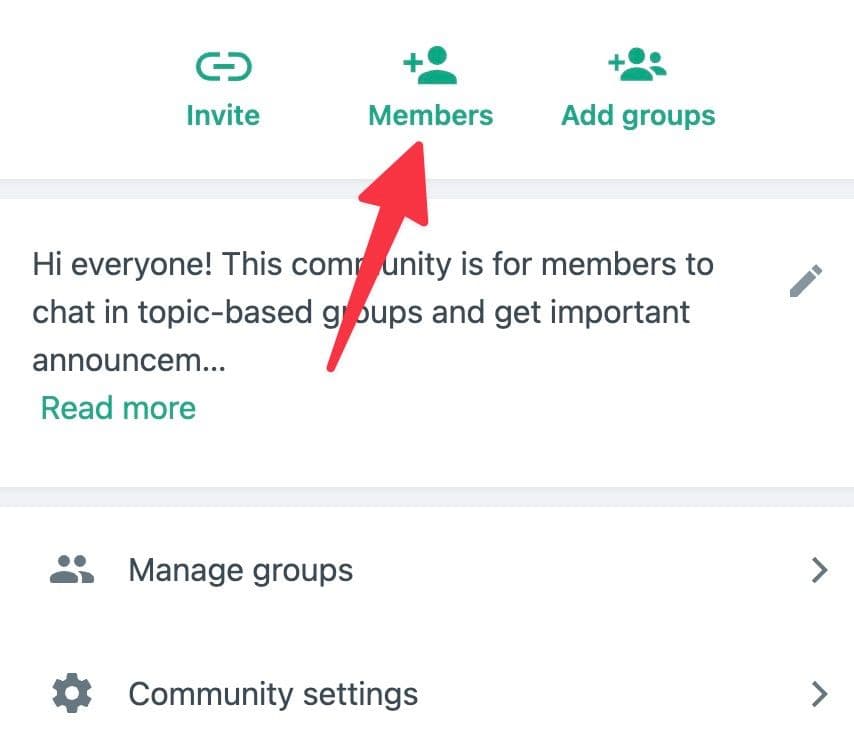Tap the Invite label text
This screenshot has height=746, width=854.
pyautogui.click(x=222, y=115)
